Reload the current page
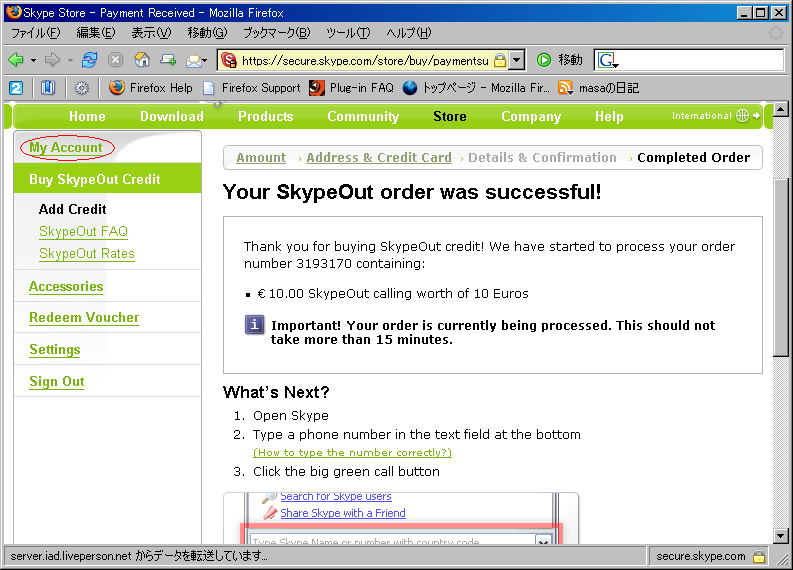This screenshot has width=793, height=570. (90, 60)
